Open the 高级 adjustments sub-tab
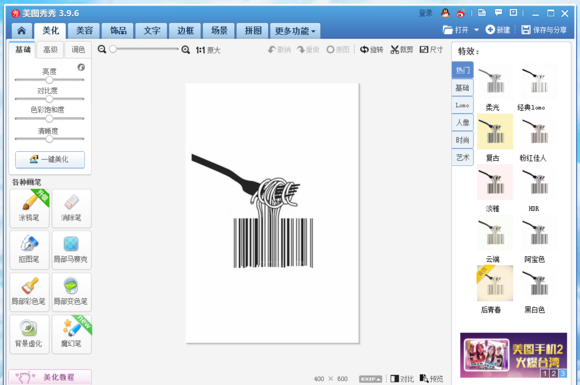 pos(50,50)
